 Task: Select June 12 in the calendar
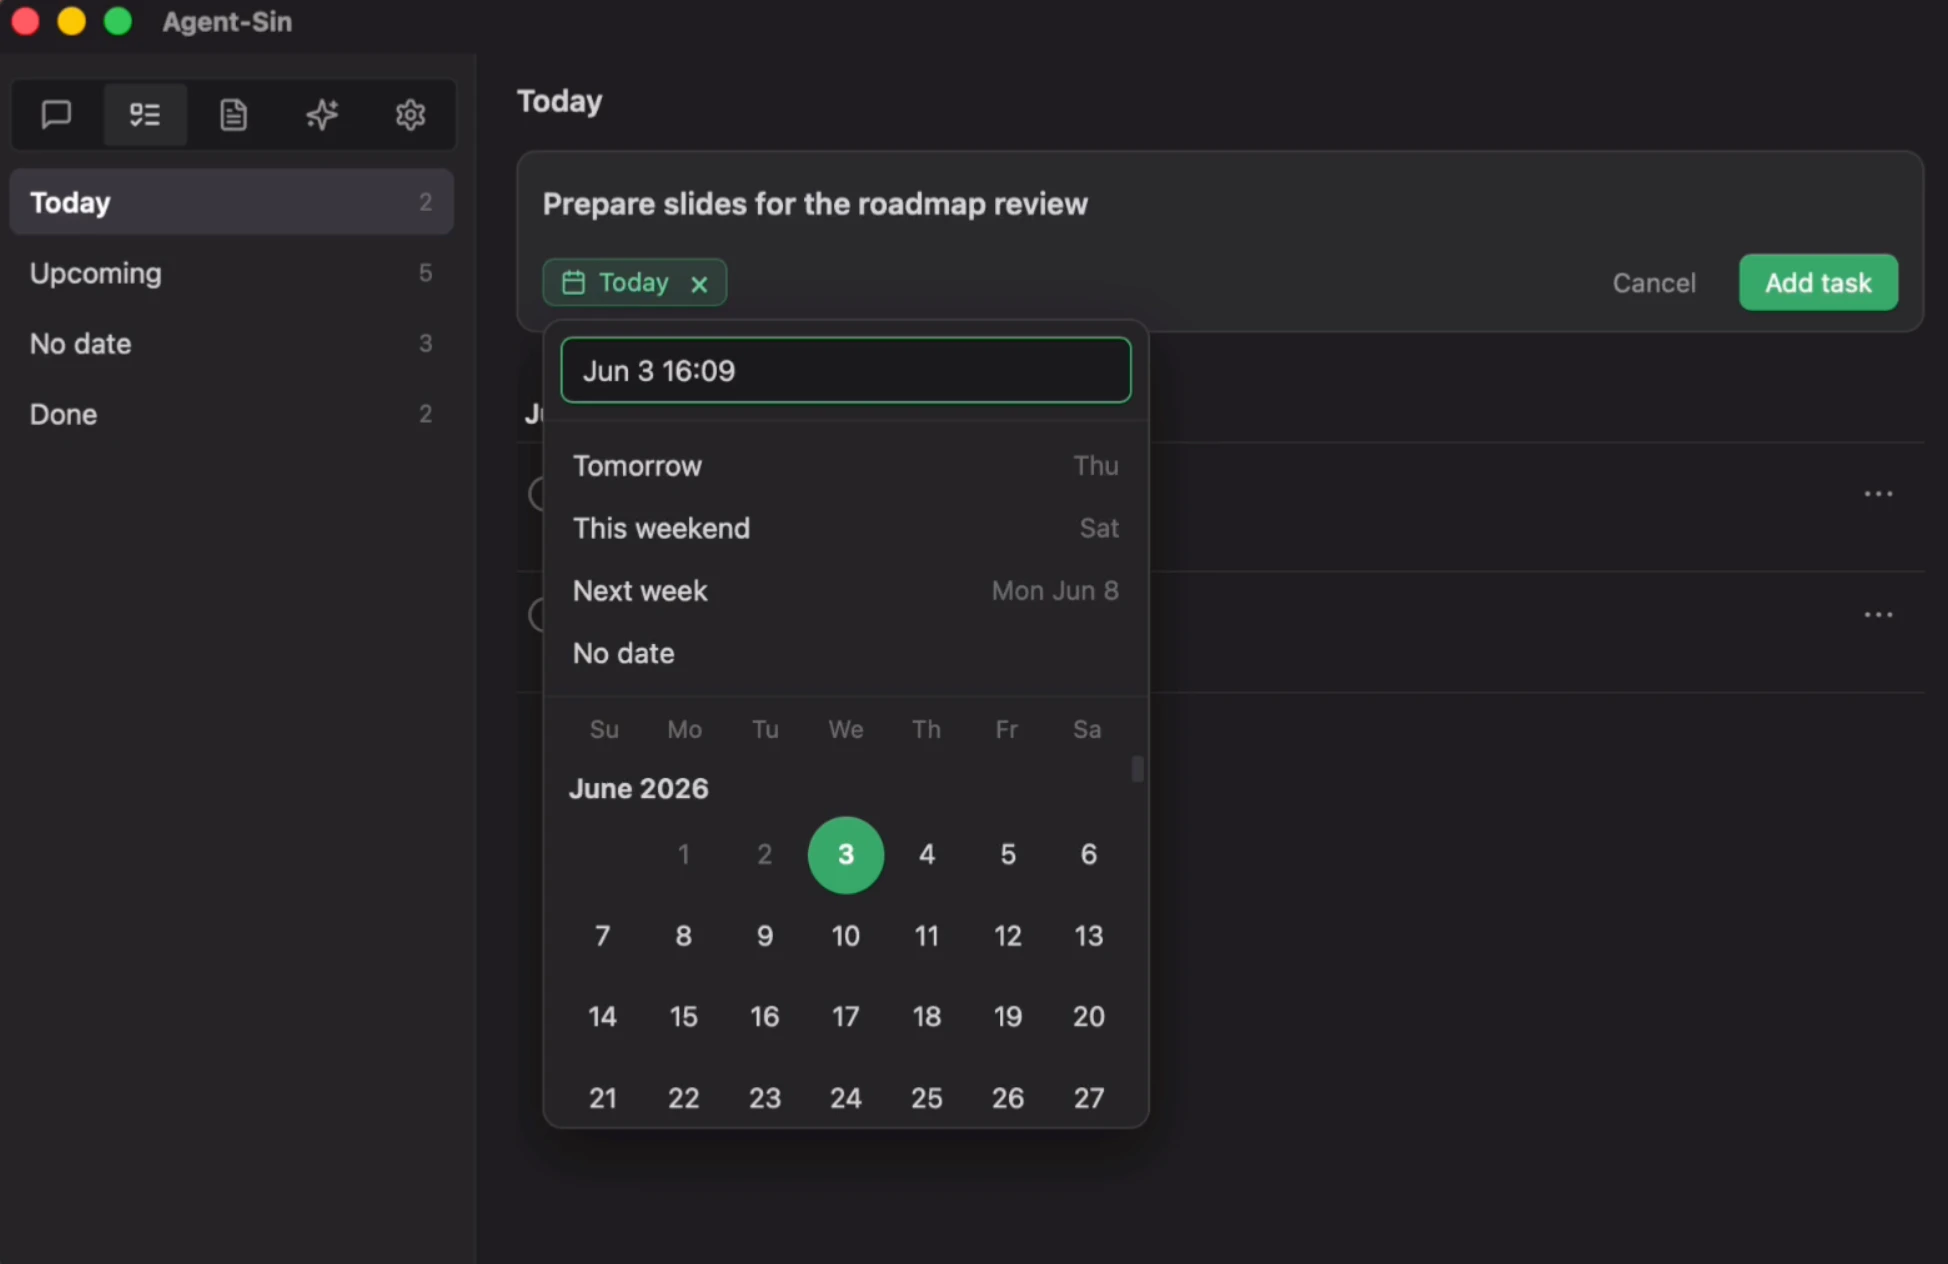(1008, 936)
